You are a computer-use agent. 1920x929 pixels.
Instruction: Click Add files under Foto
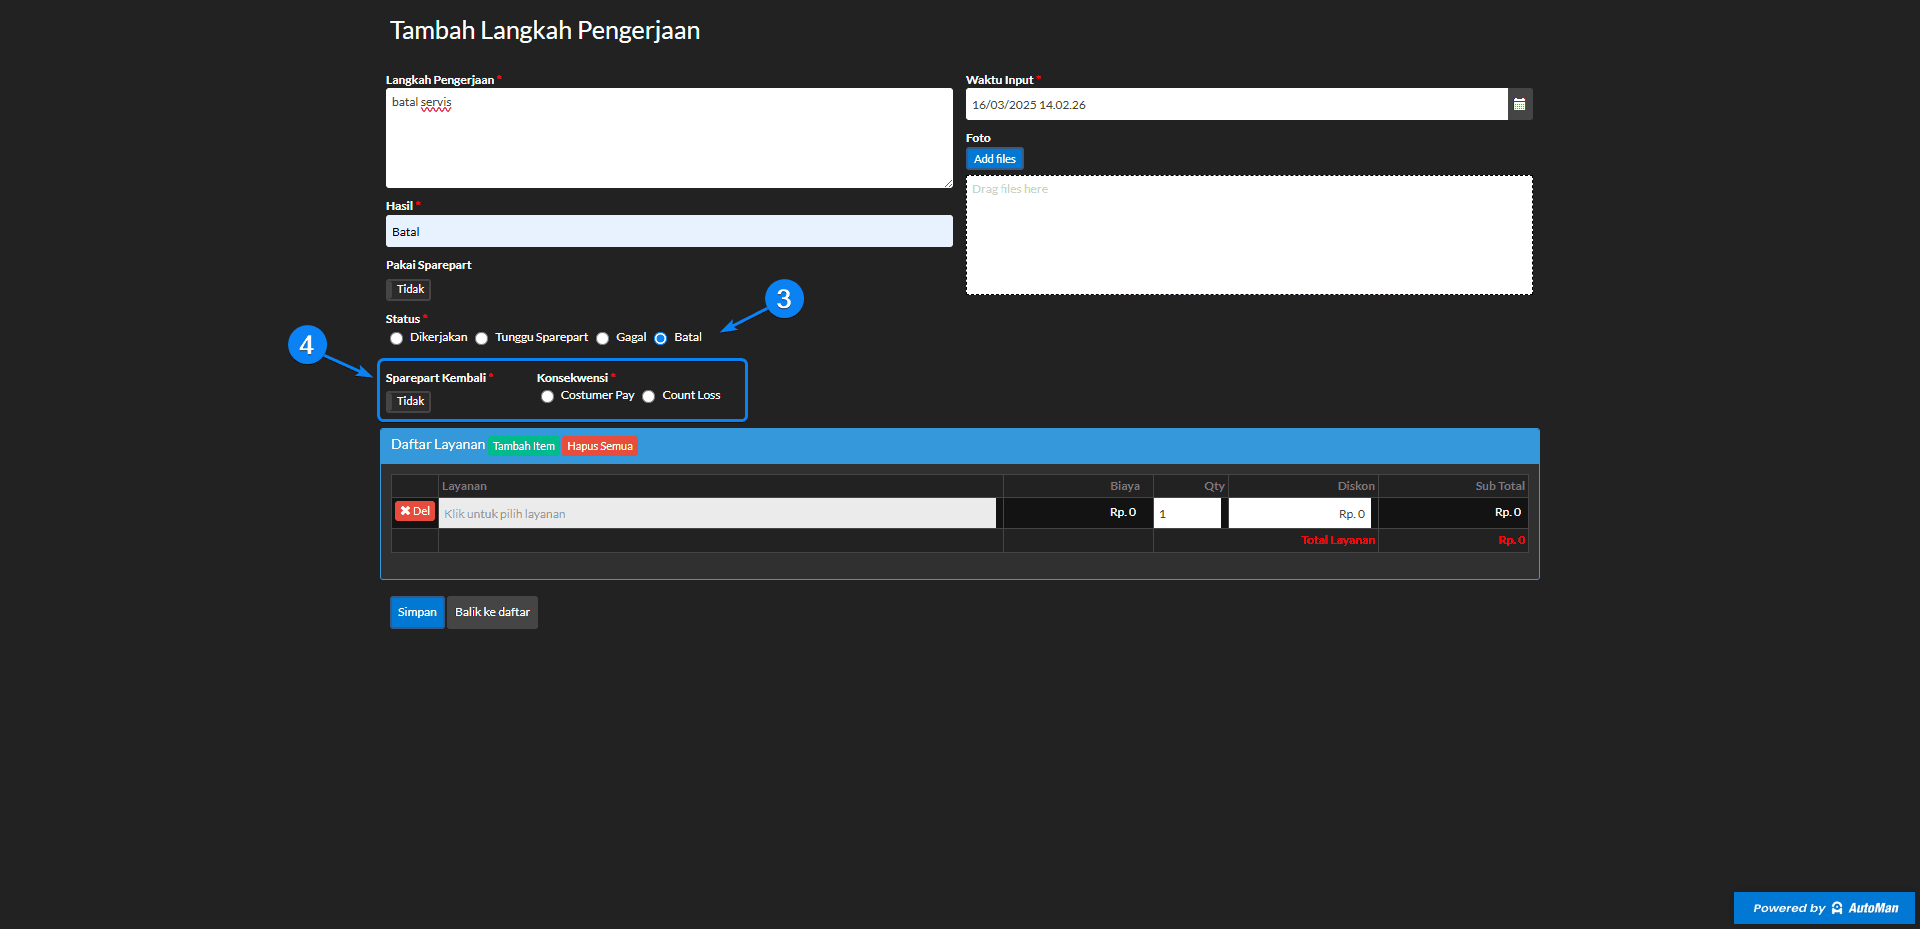tap(994, 159)
